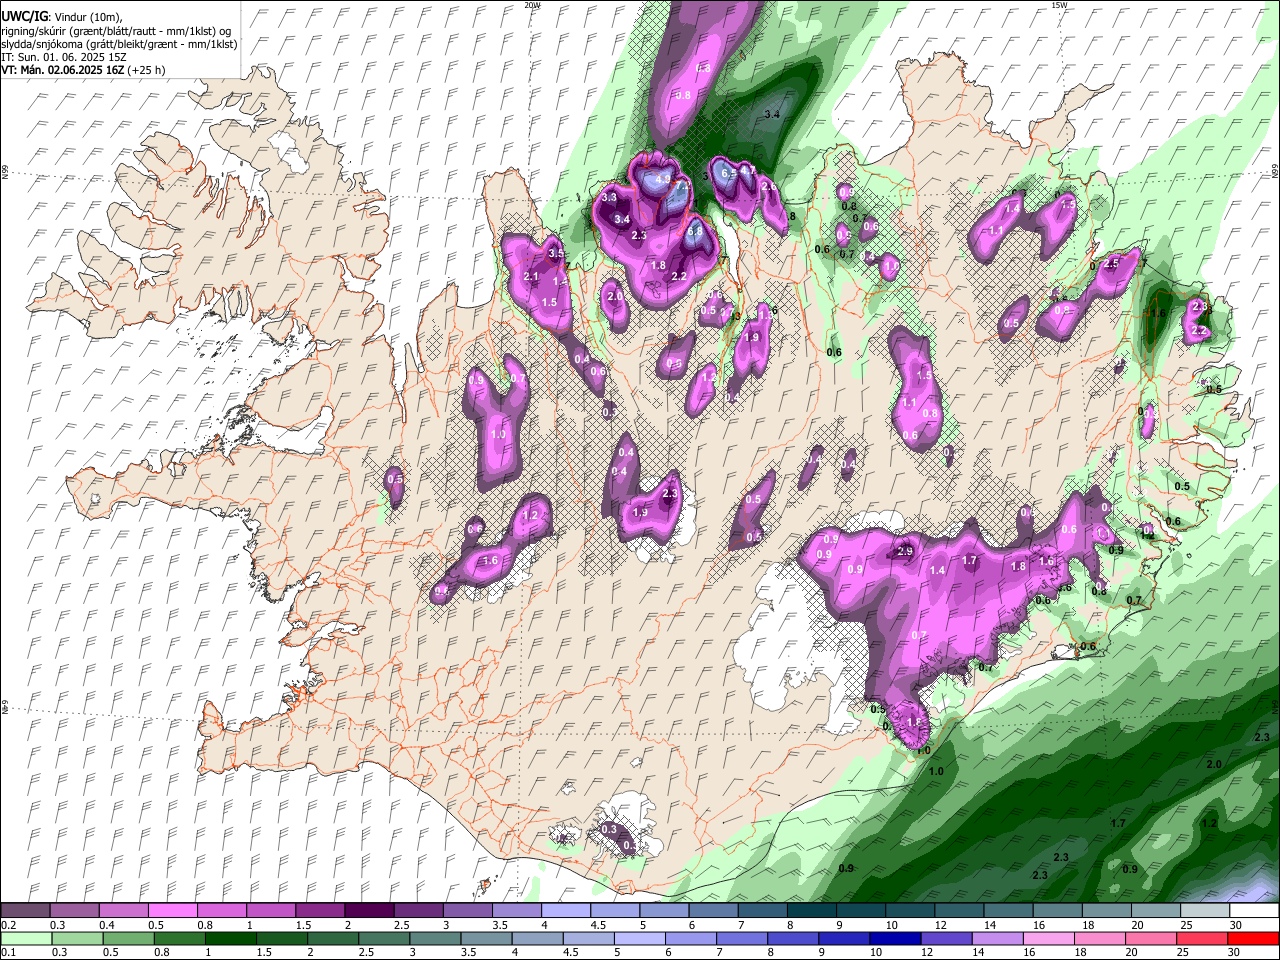This screenshot has width=1280, height=960.
Task: Click the 20W longitude label
Action: (x=533, y=5)
